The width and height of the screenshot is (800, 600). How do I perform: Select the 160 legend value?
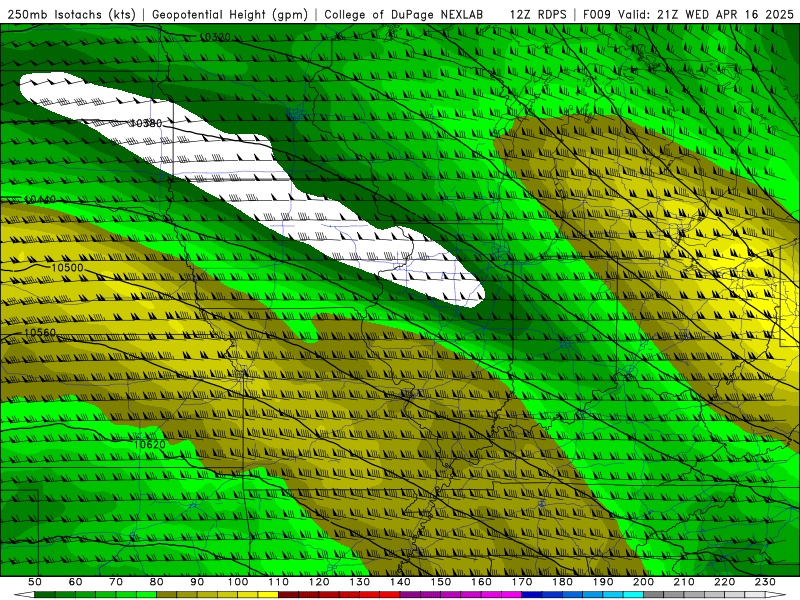(481, 582)
